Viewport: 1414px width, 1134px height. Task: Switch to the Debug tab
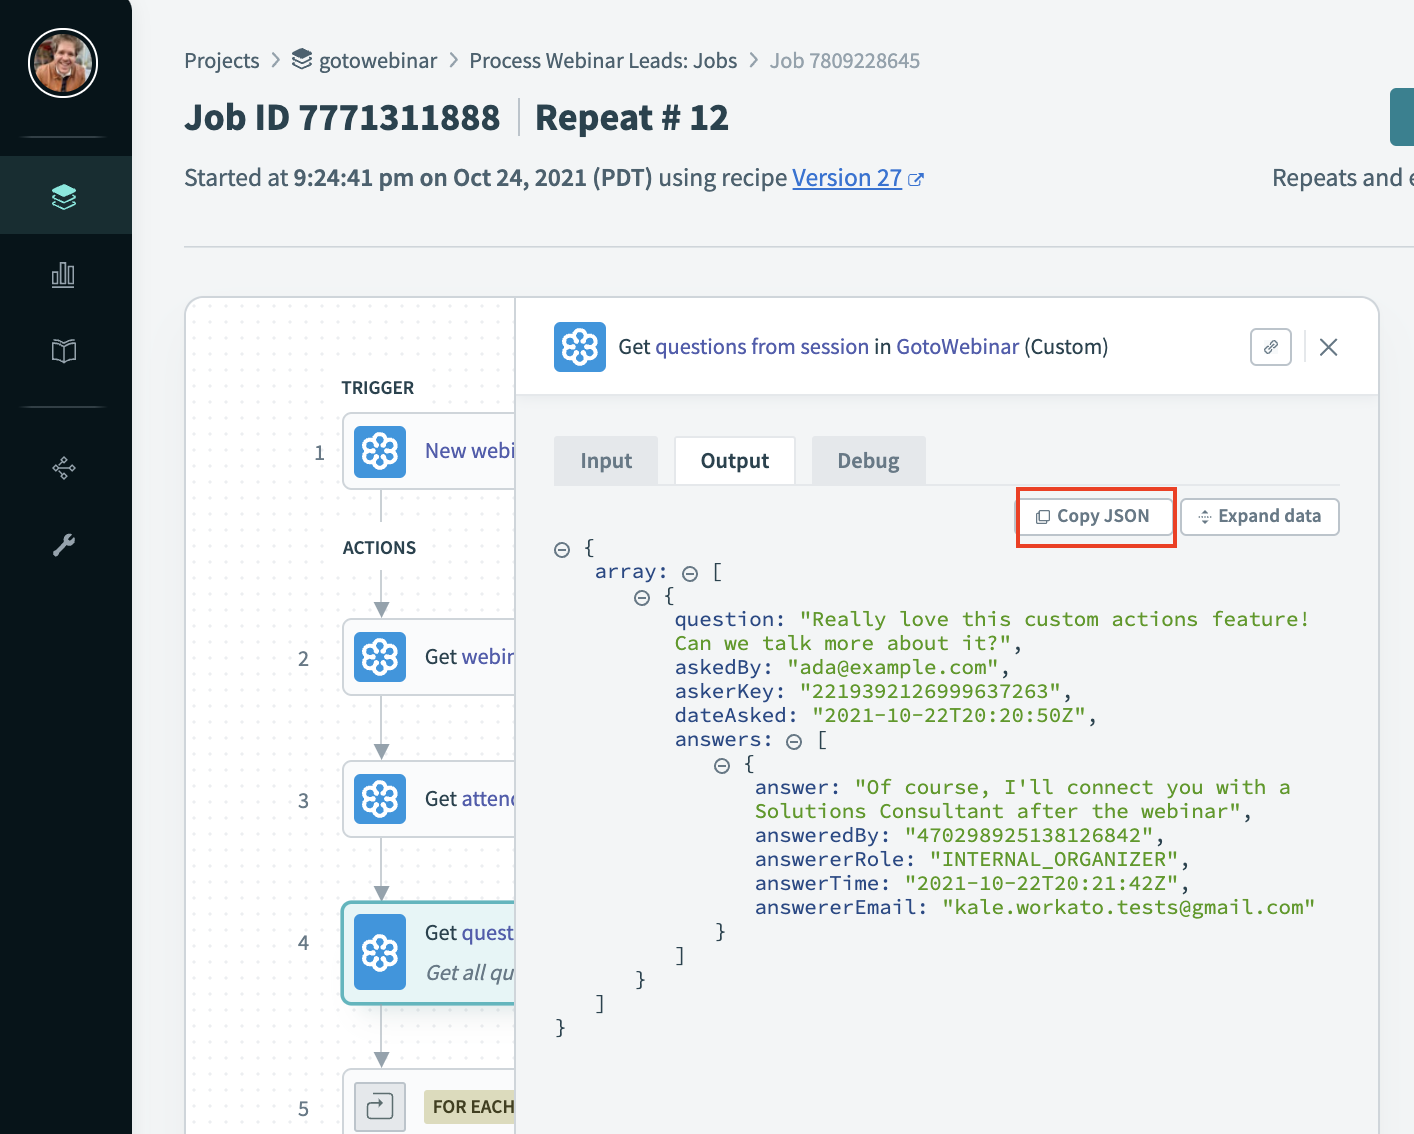coord(869,461)
